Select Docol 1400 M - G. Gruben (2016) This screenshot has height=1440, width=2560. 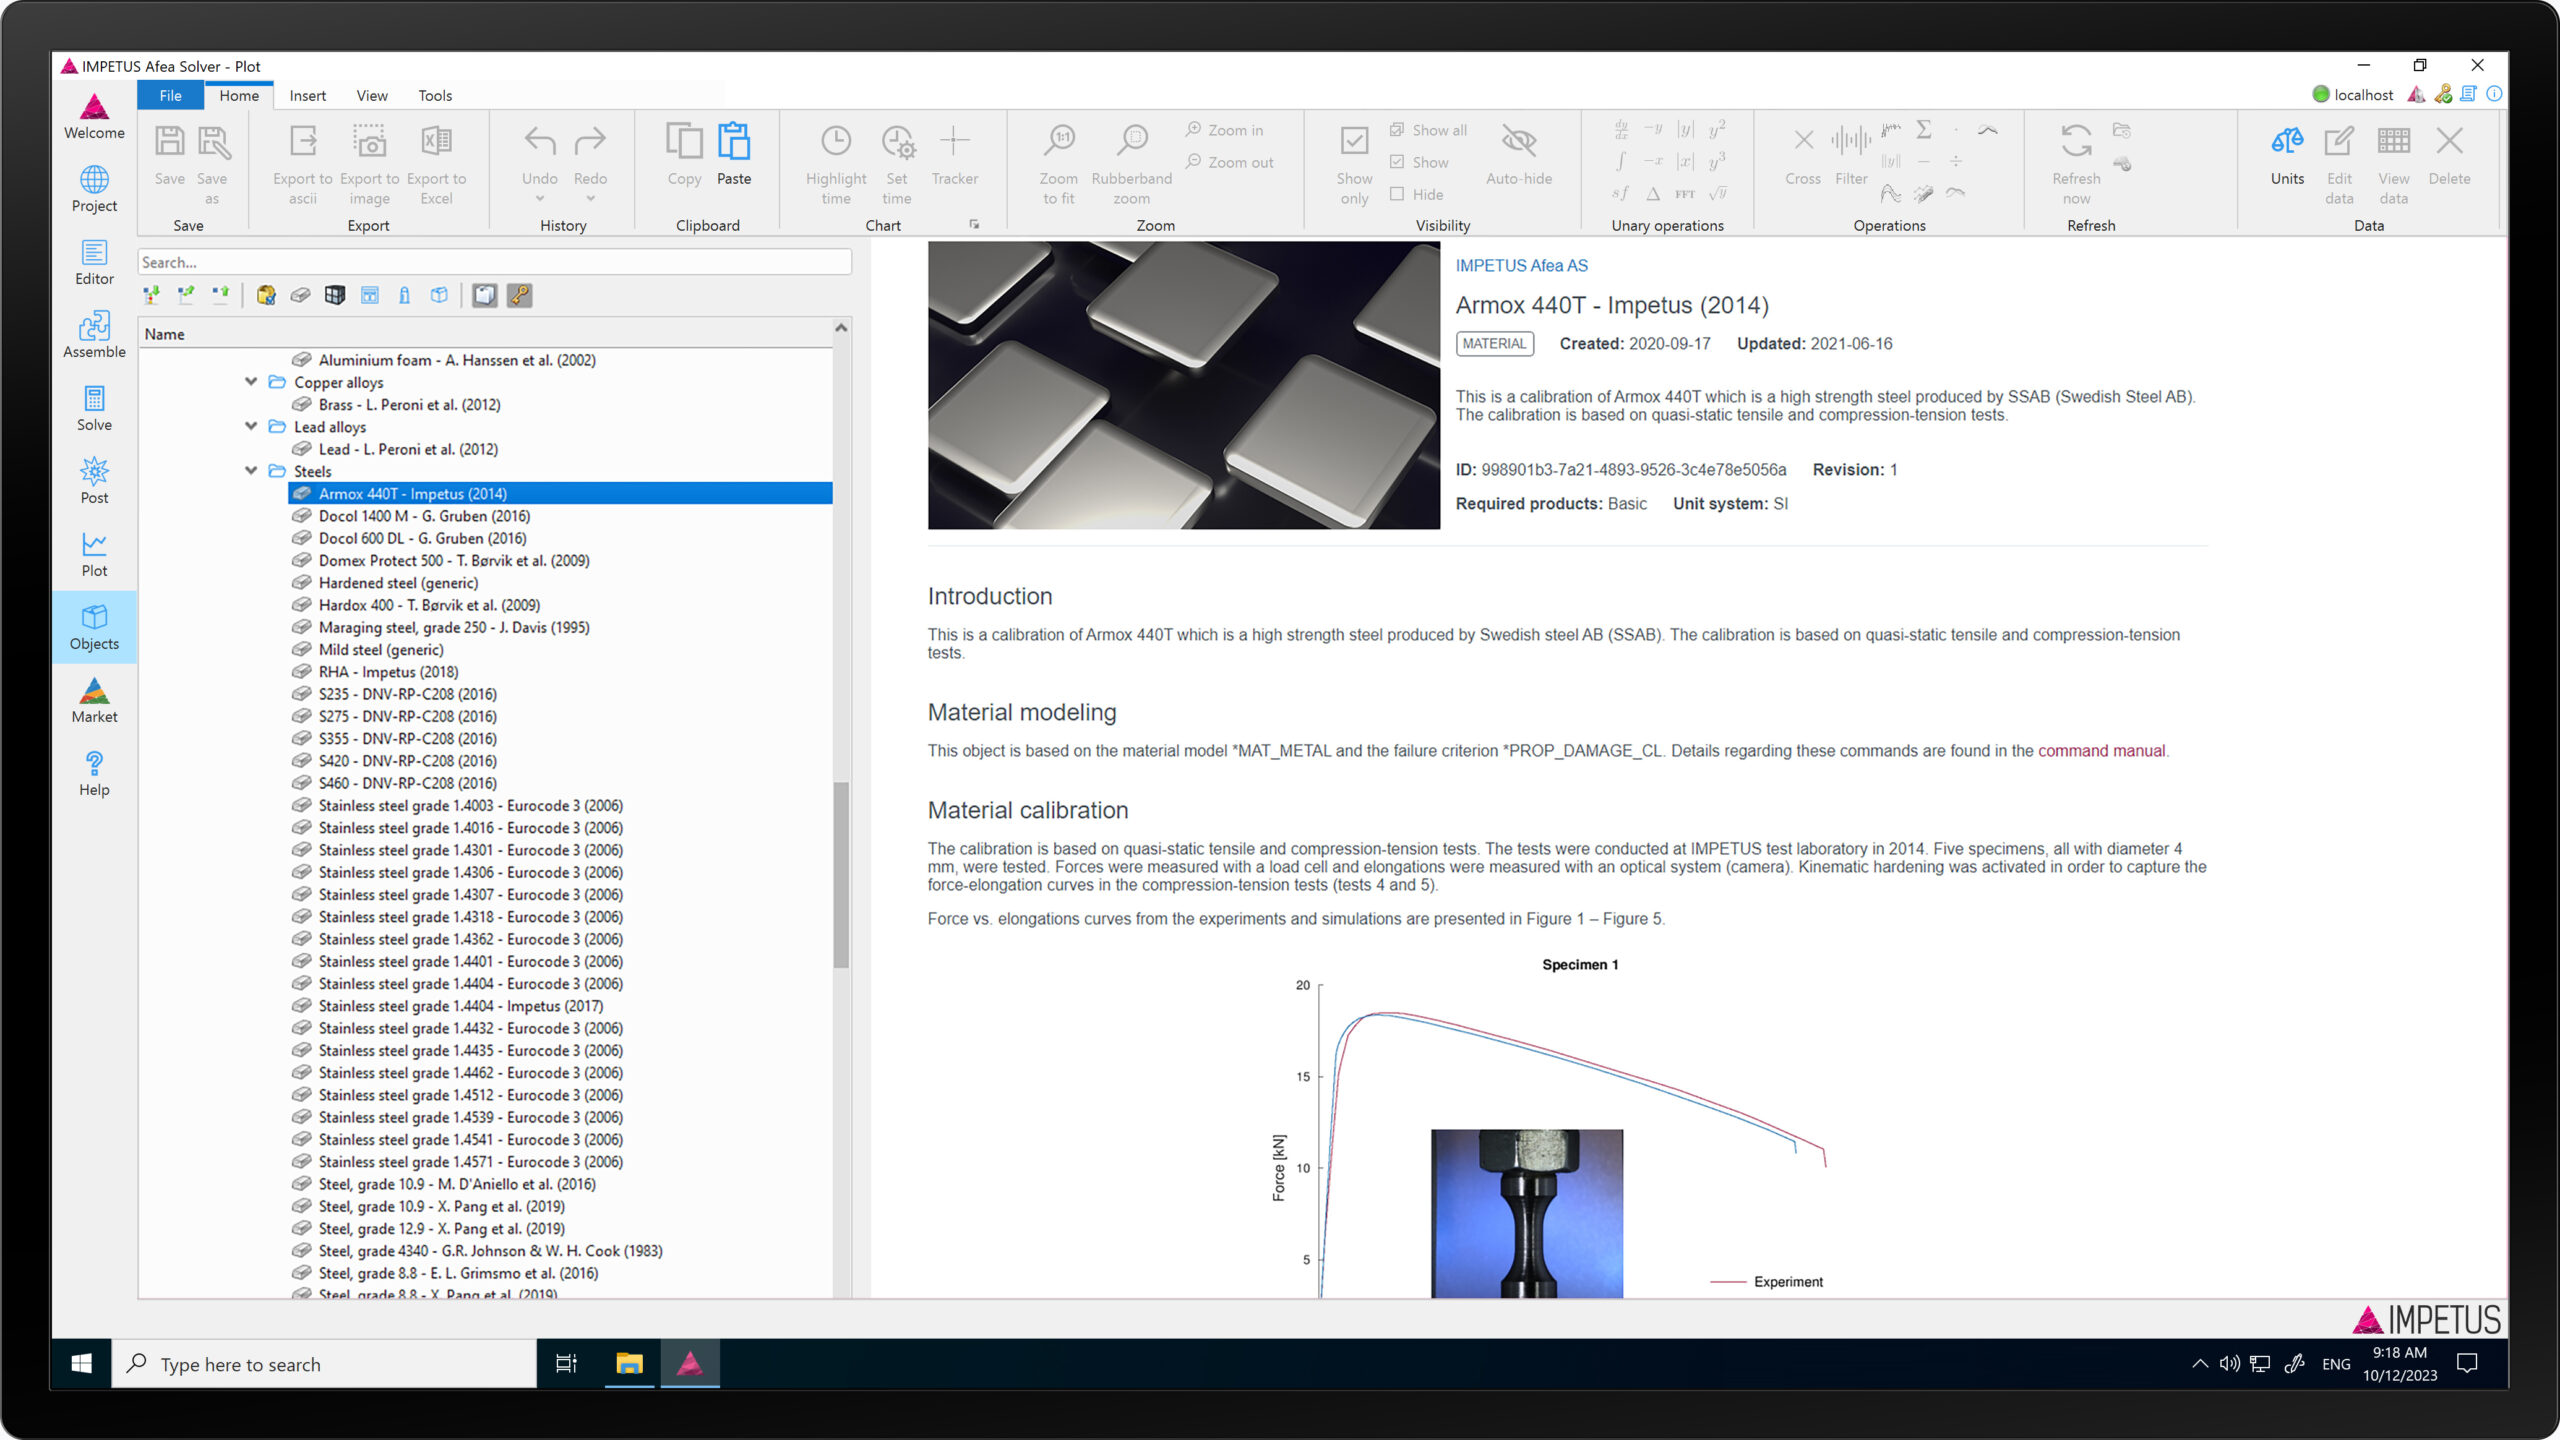[x=424, y=516]
